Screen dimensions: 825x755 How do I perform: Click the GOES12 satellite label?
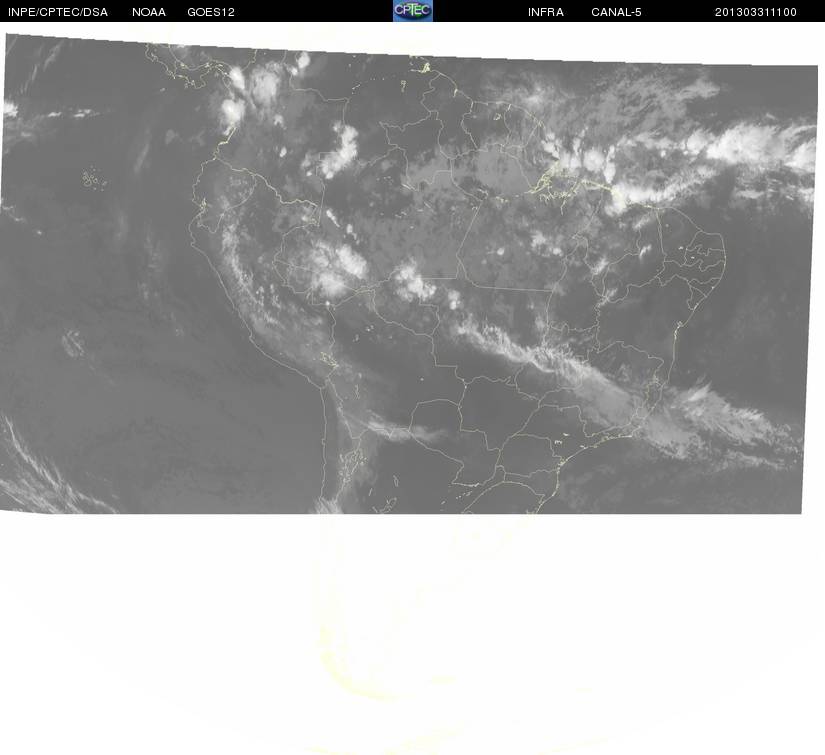tap(211, 12)
